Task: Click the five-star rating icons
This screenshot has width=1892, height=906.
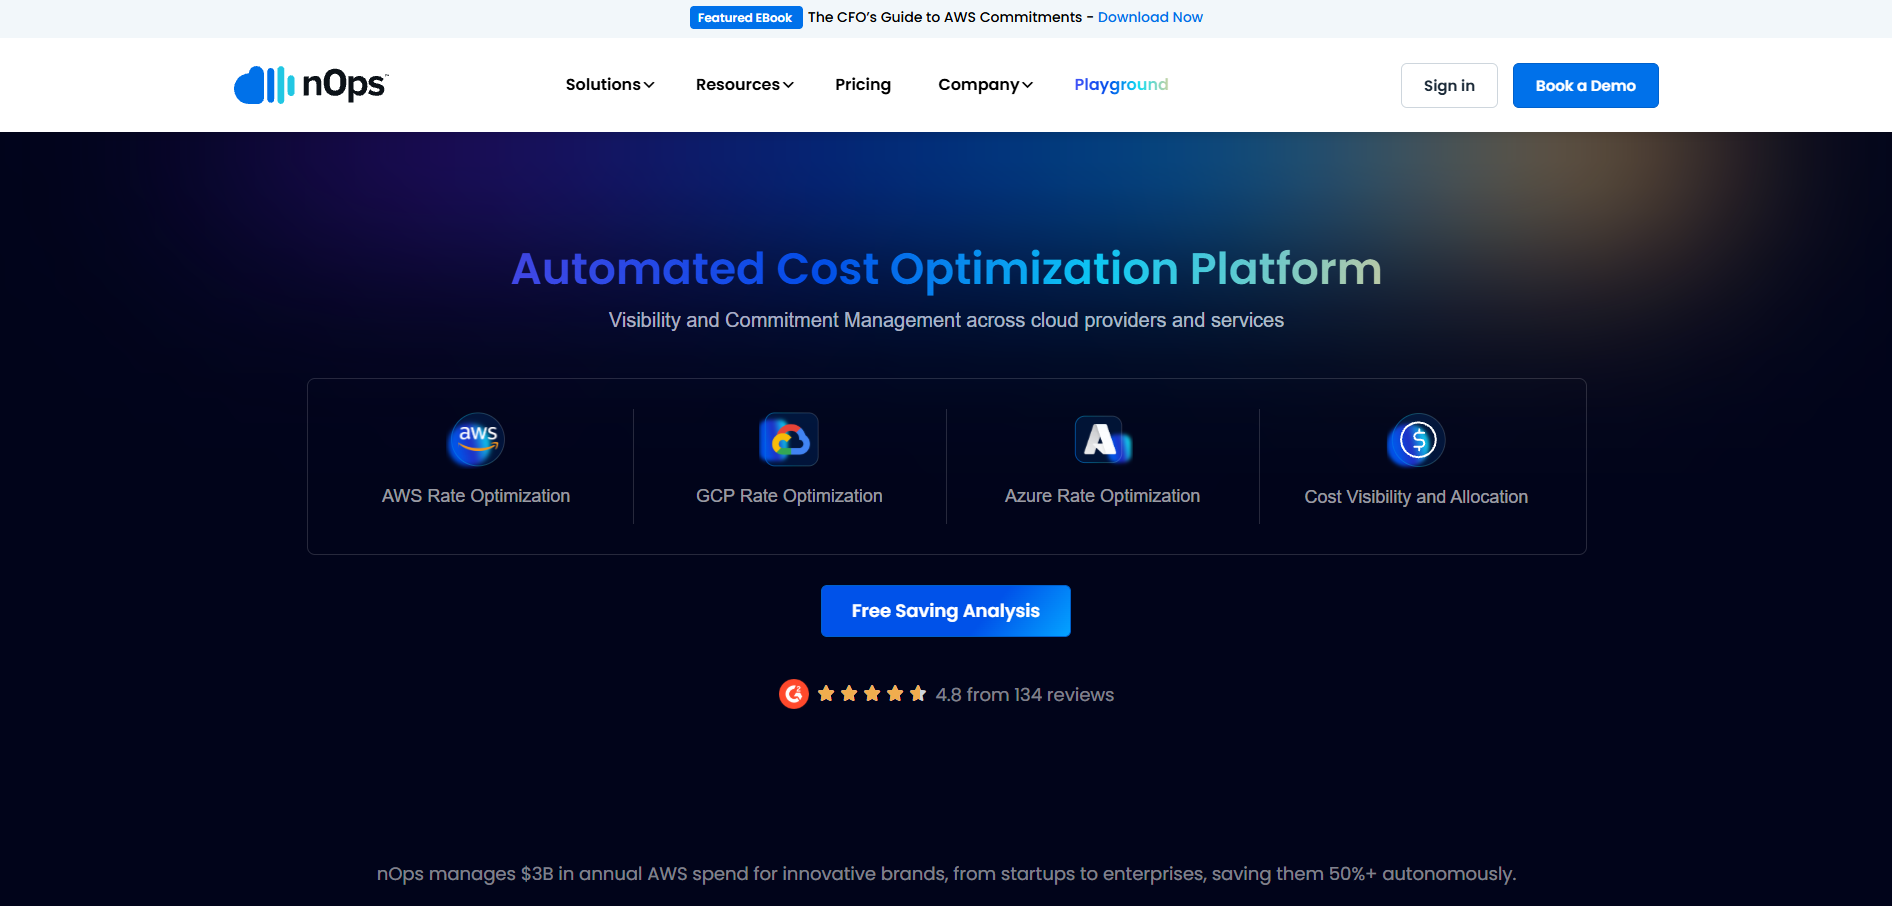Action: point(871,694)
